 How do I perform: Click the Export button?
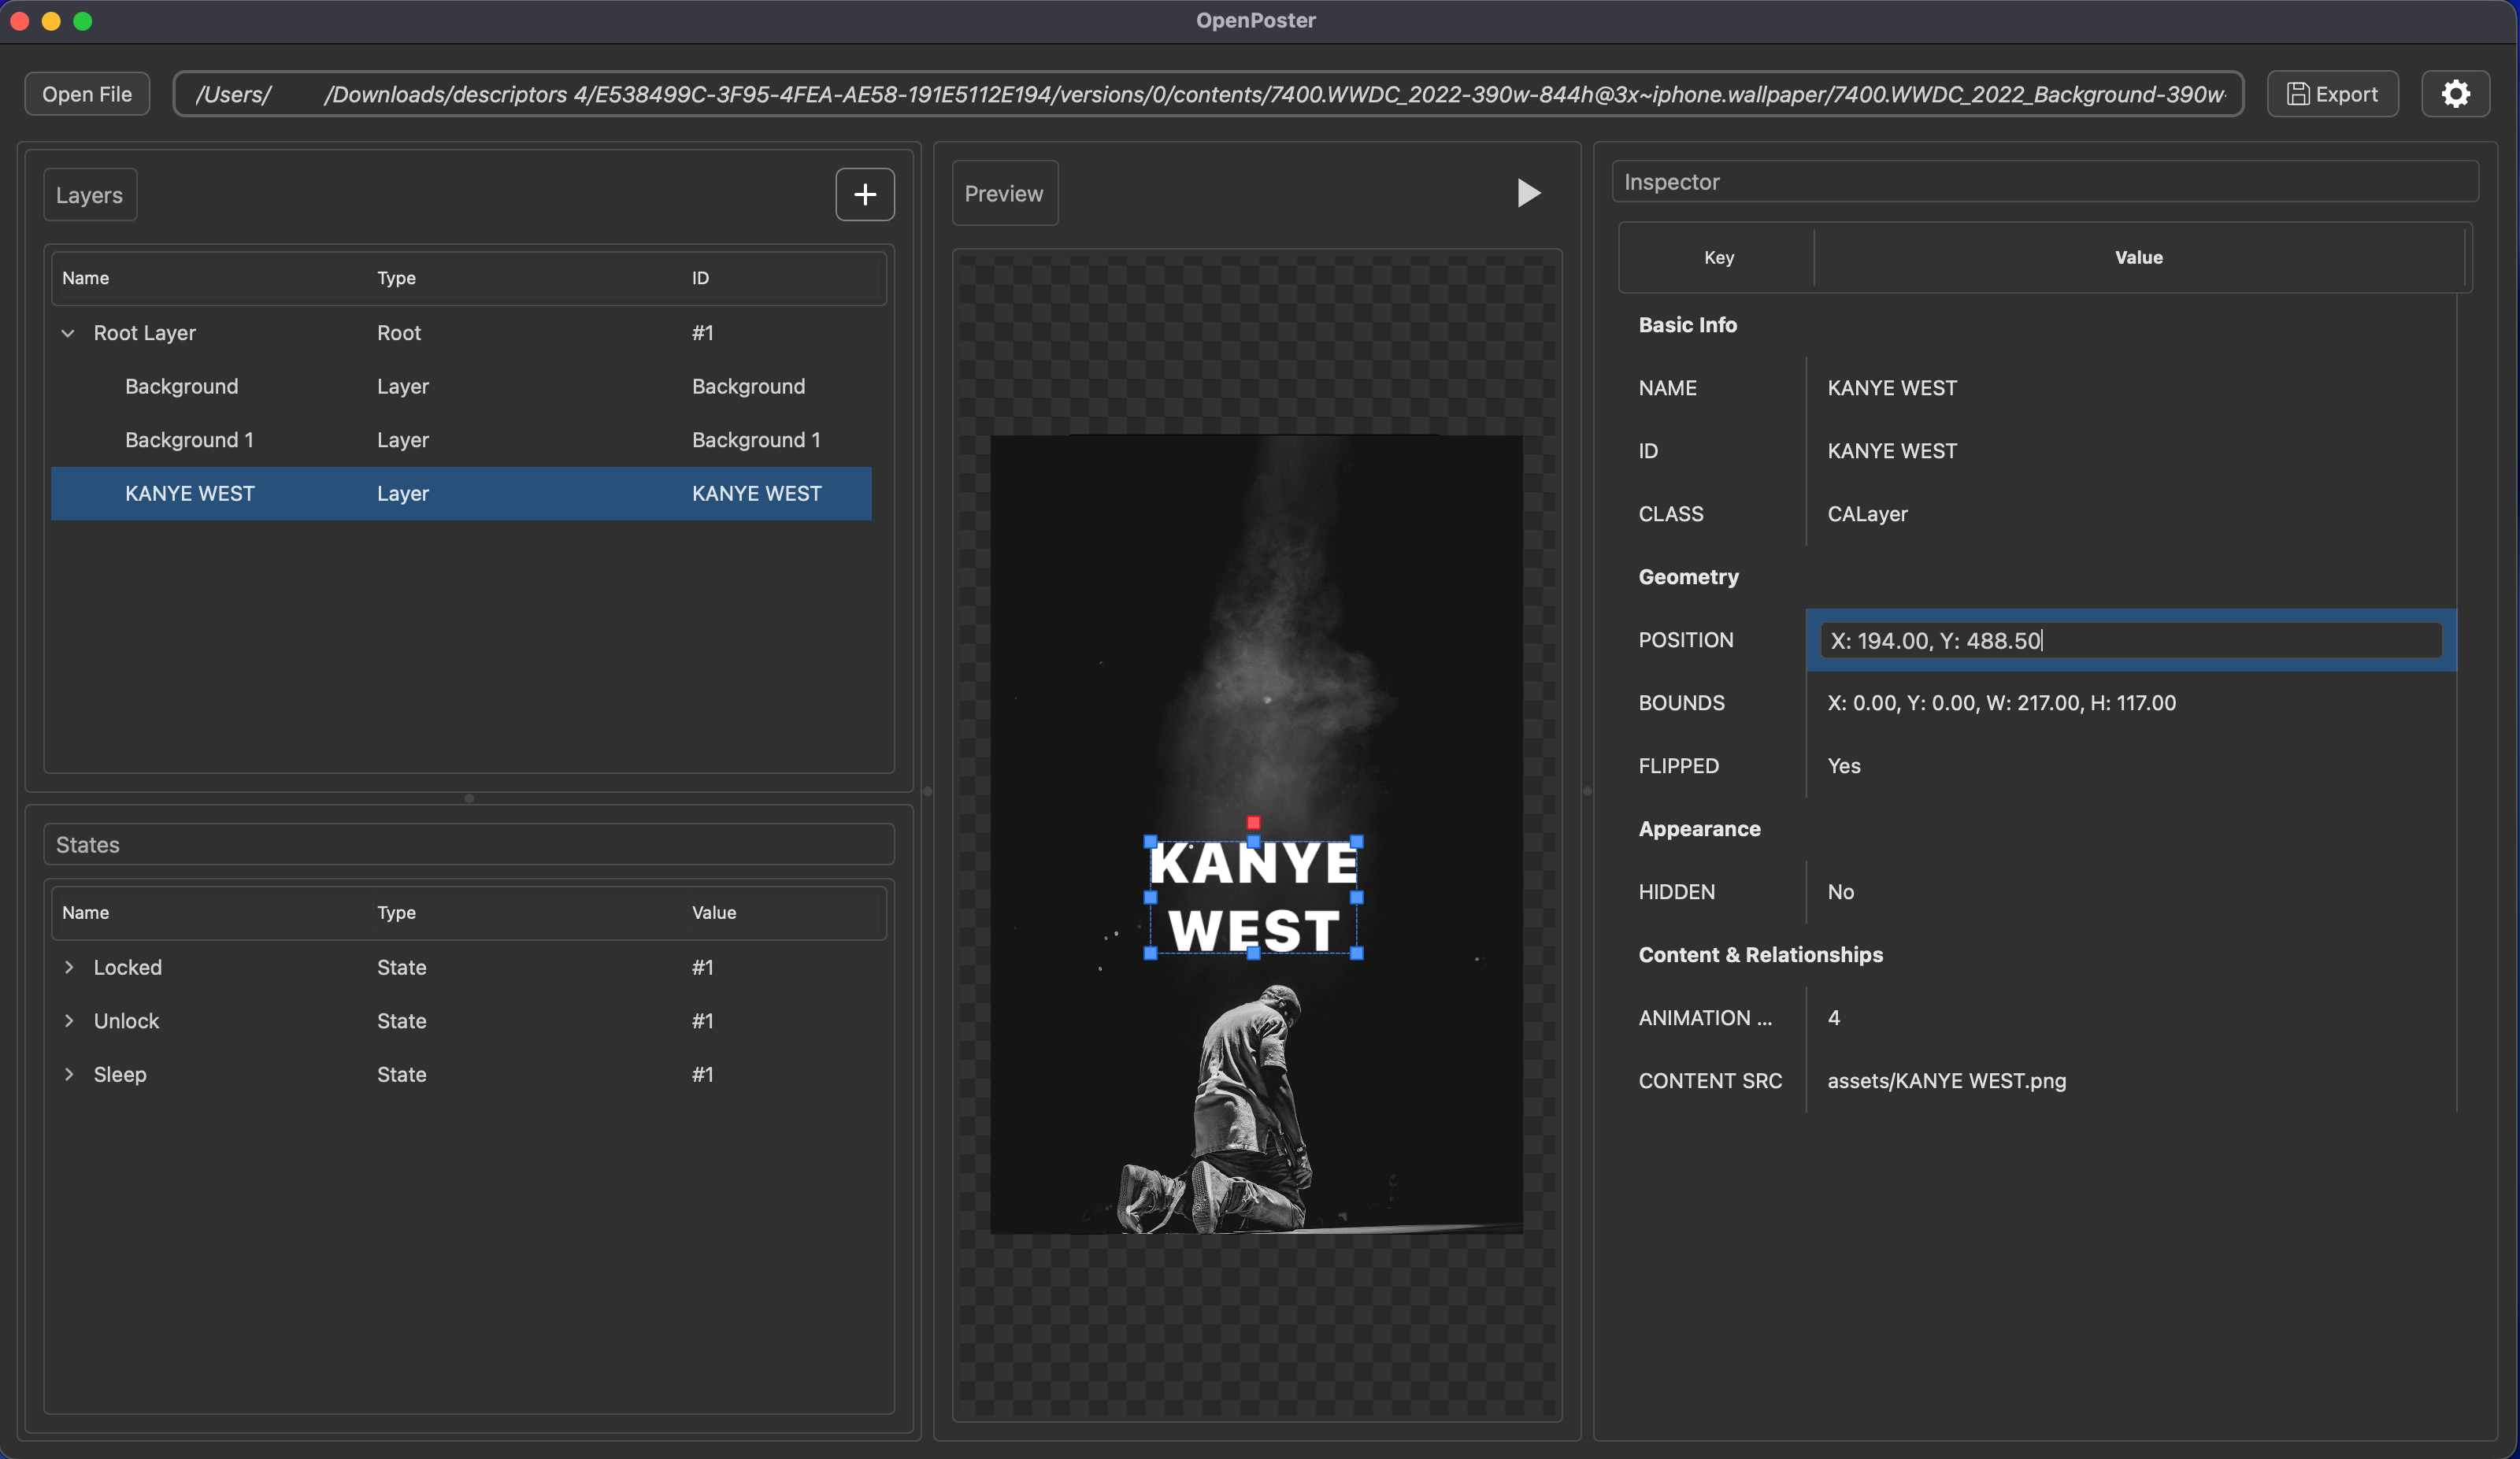pyautogui.click(x=2332, y=94)
